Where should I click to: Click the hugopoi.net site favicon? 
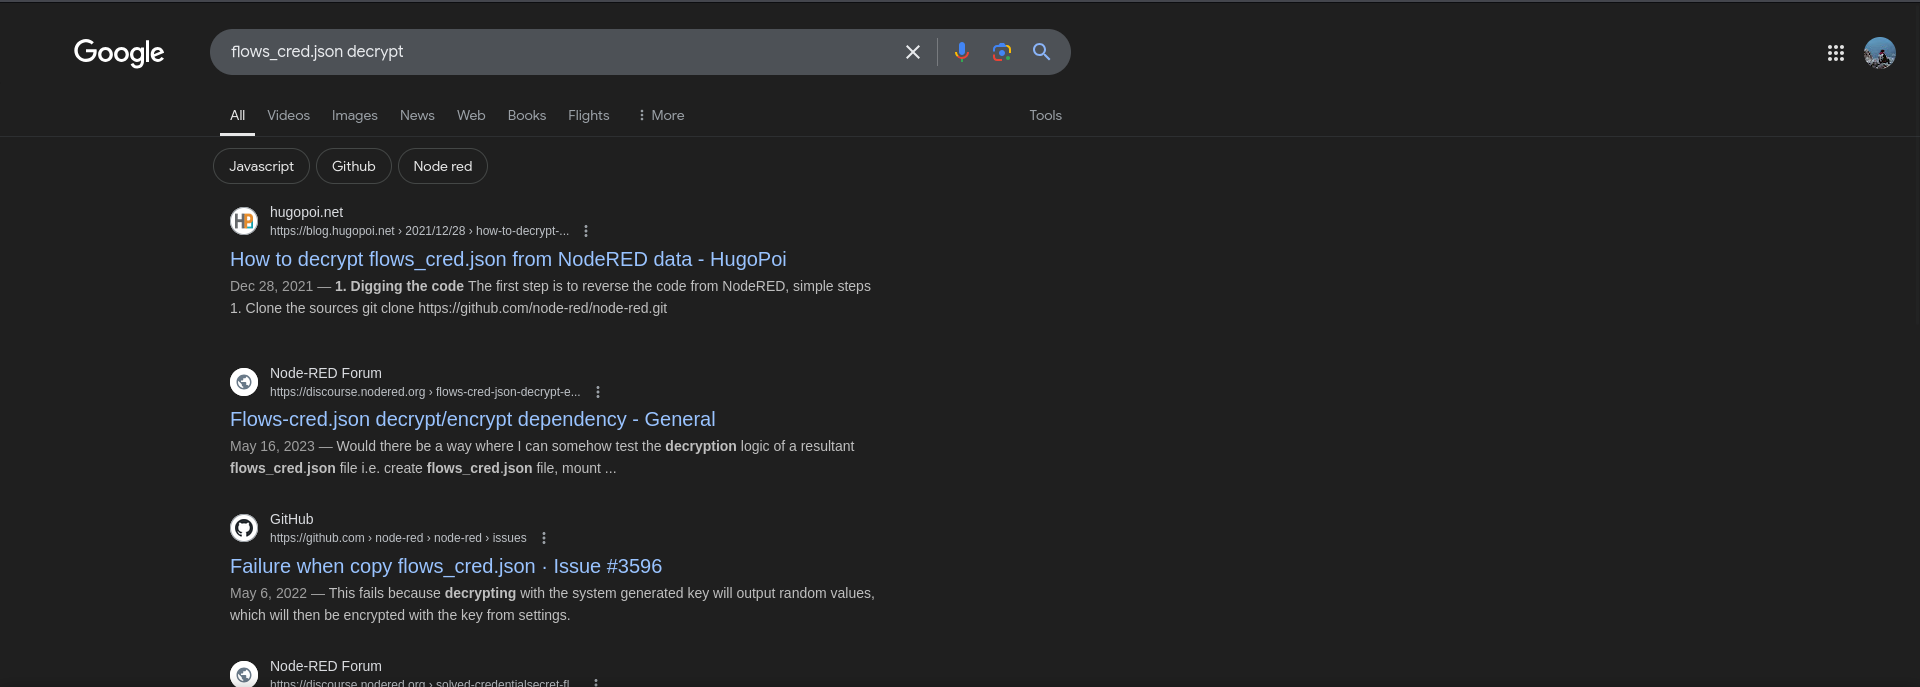(244, 221)
